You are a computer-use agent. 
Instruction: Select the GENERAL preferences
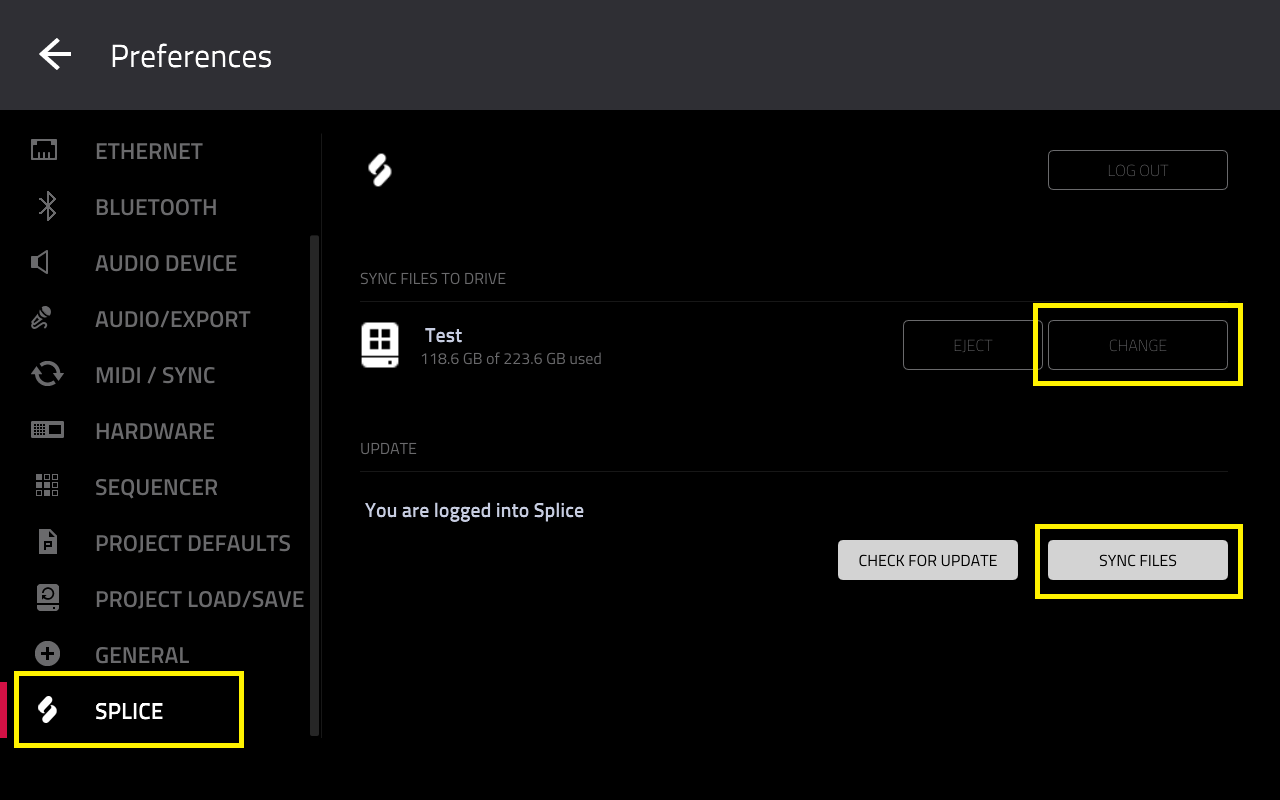142,655
